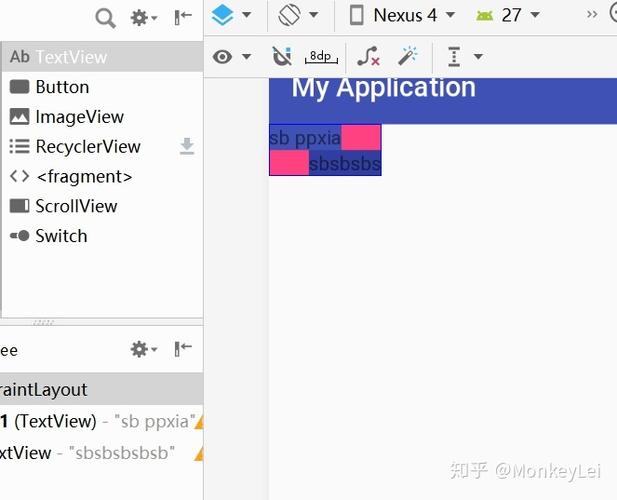Click the My Application title bar
The image size is (617, 500).
click(443, 101)
